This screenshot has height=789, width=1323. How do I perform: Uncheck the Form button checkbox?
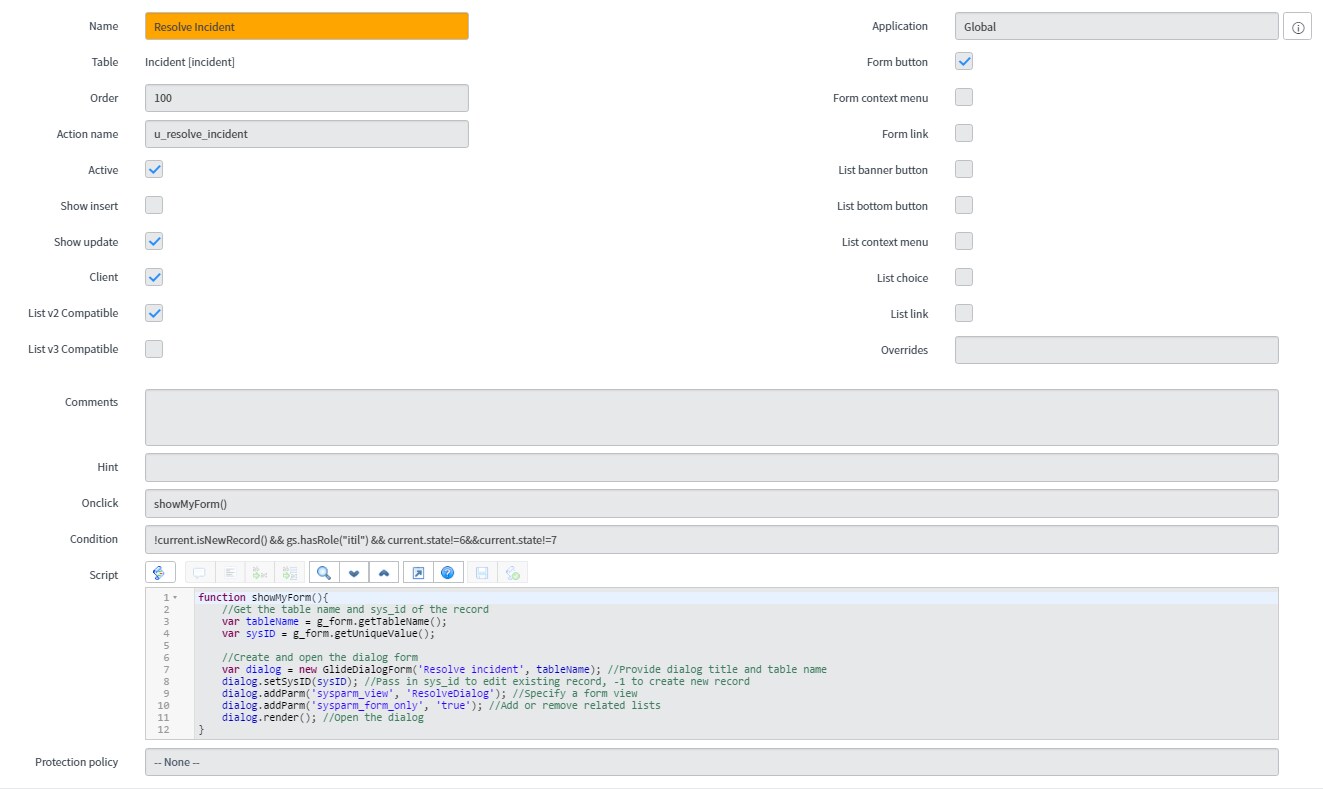(x=964, y=61)
